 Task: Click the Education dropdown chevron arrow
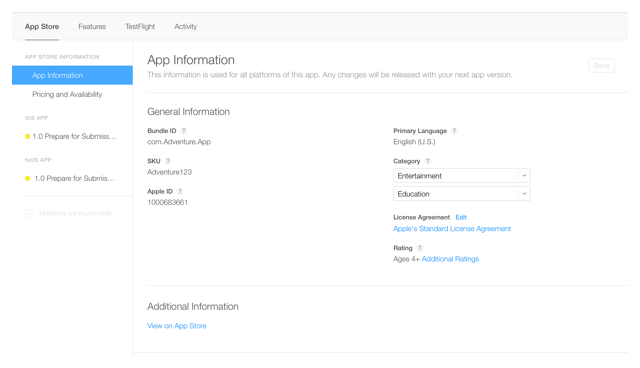[524, 194]
